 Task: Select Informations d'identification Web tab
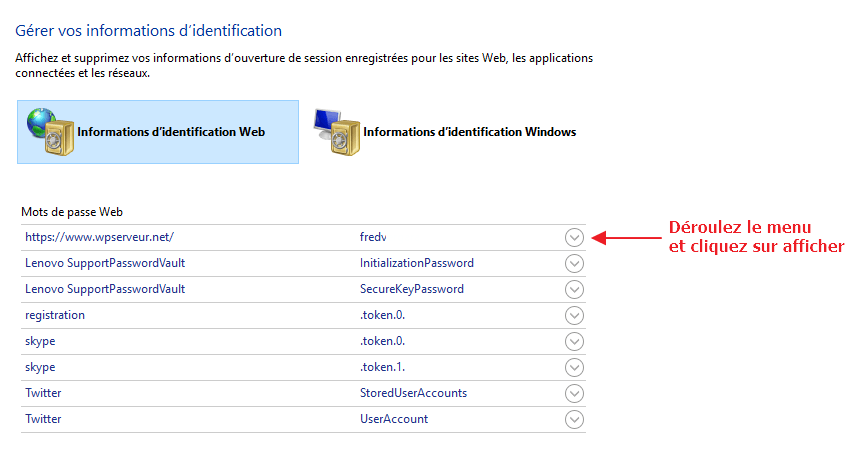point(171,132)
